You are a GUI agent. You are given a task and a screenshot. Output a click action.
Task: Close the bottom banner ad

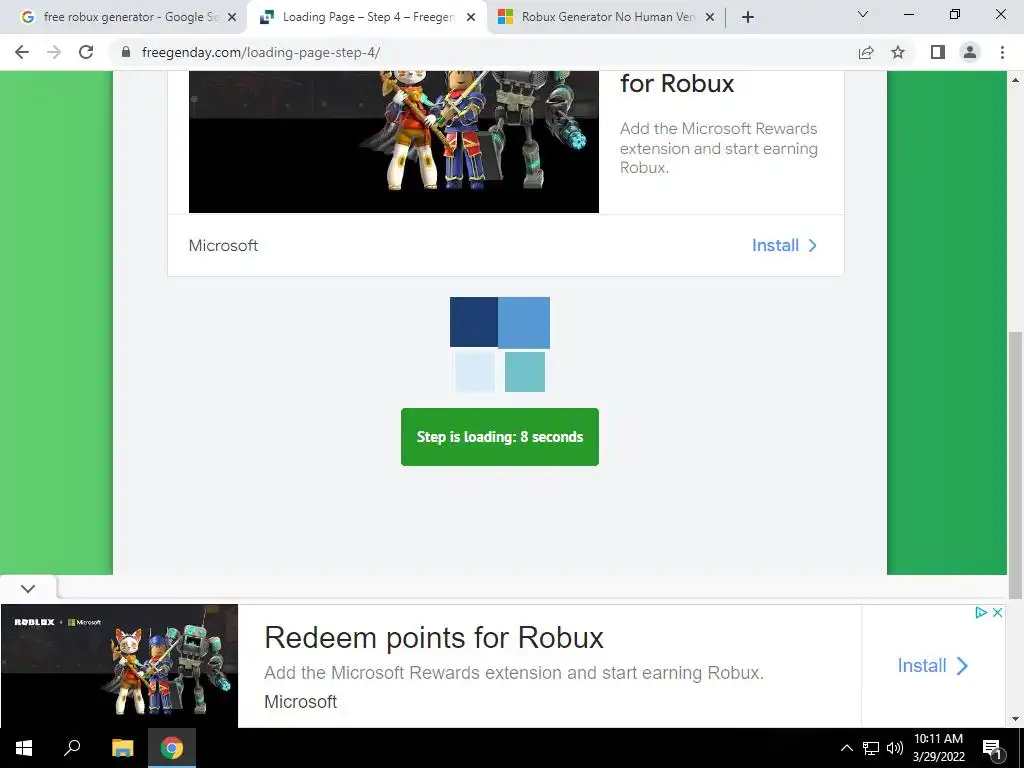(997, 613)
